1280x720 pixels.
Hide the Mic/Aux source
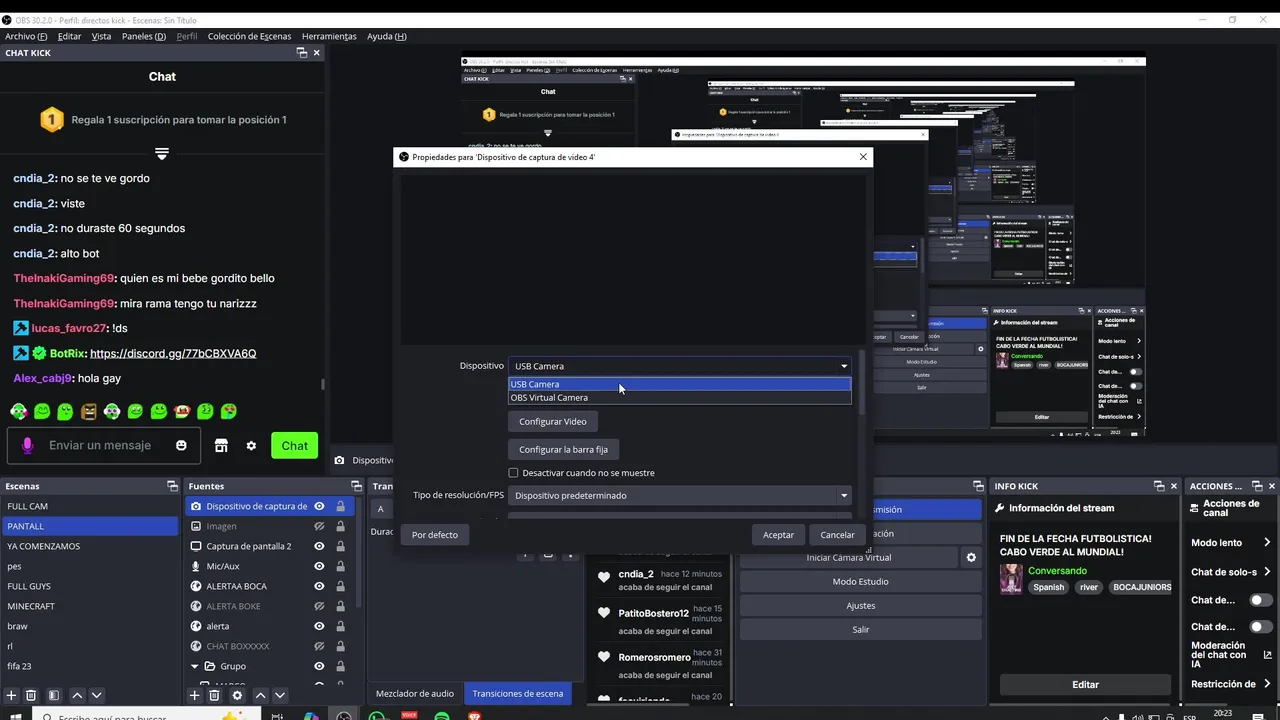319,566
